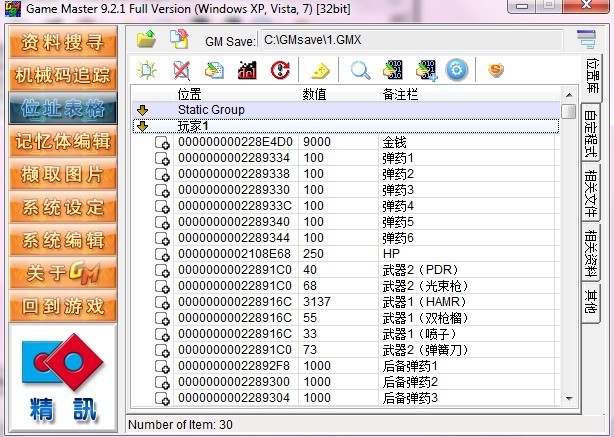Image resolution: width=614 pixels, height=437 pixels.
Task: Click the open folder icon in top toolbar
Action: click(x=146, y=40)
